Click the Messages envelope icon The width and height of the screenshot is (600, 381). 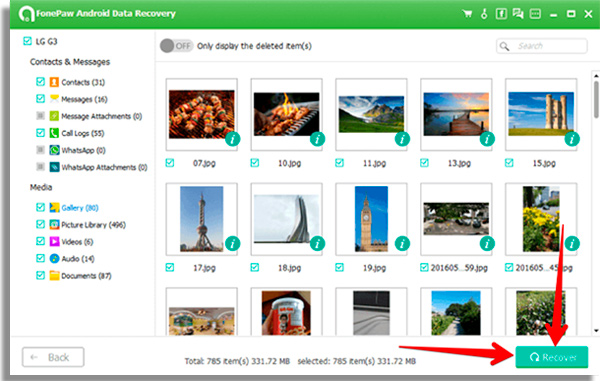[x=54, y=99]
